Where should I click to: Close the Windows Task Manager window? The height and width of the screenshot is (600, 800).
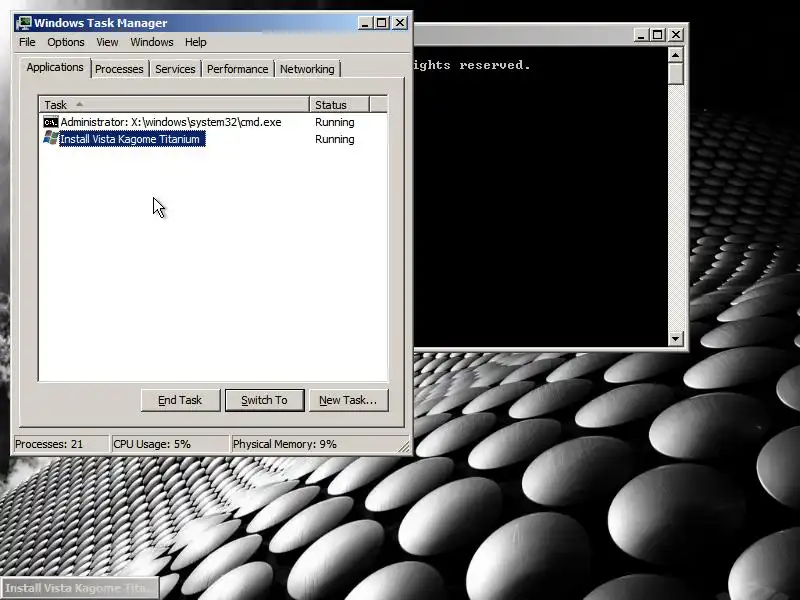click(400, 23)
